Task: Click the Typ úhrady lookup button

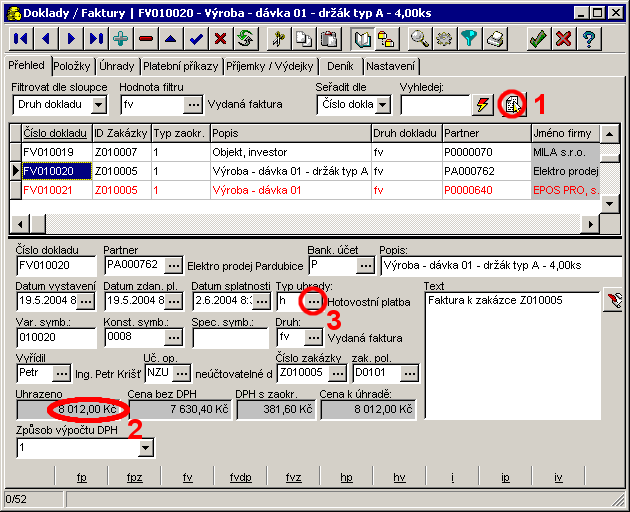Action: click(x=313, y=301)
